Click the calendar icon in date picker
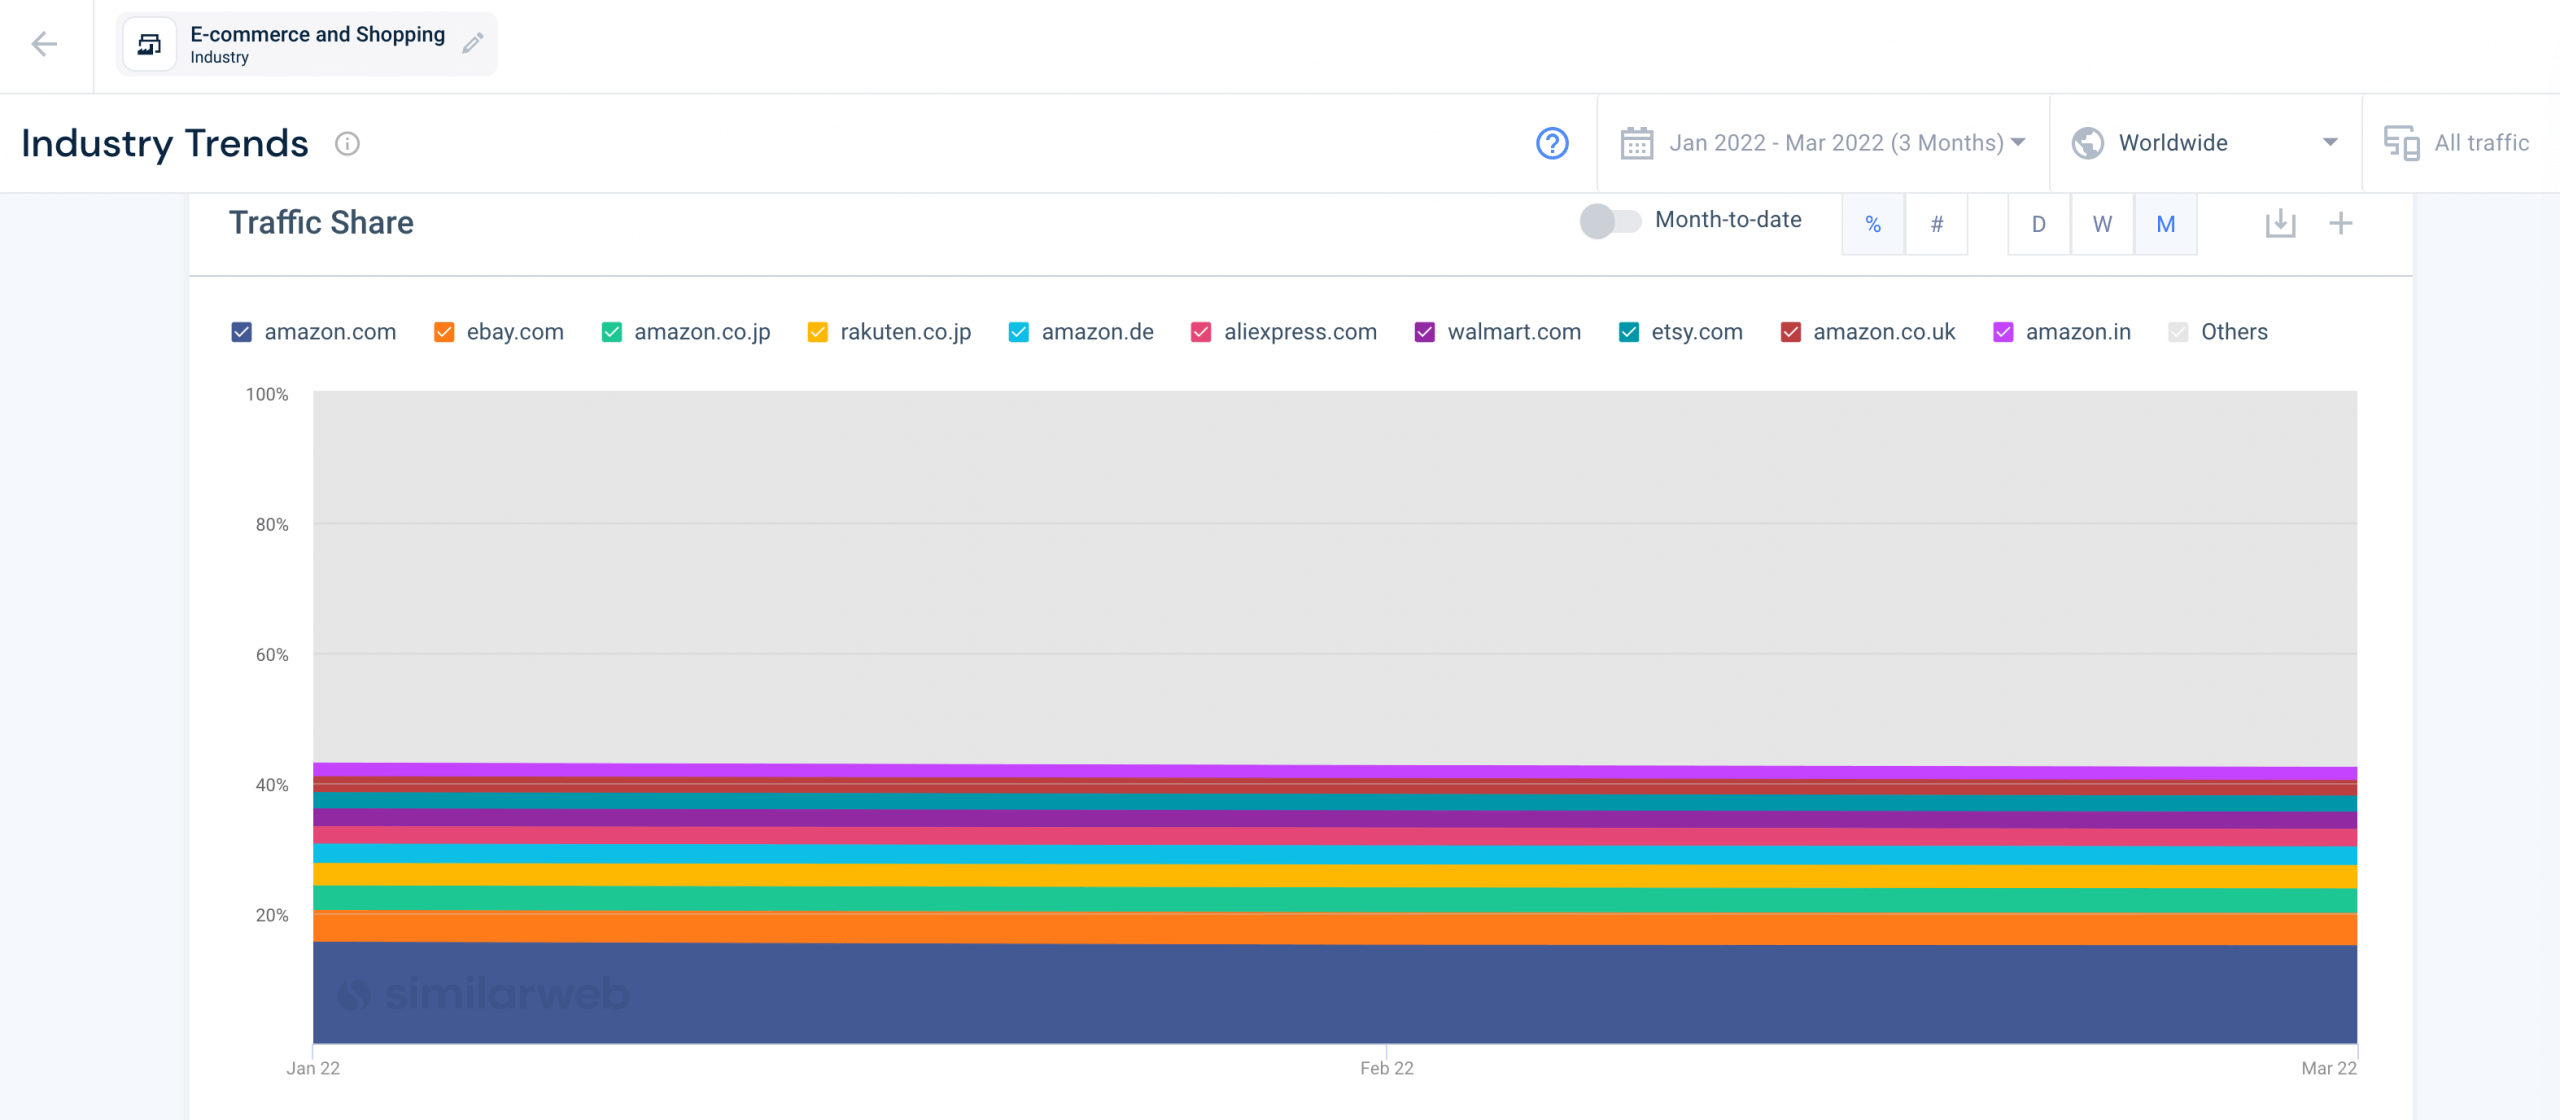The width and height of the screenshot is (2560, 1120). tap(1636, 143)
